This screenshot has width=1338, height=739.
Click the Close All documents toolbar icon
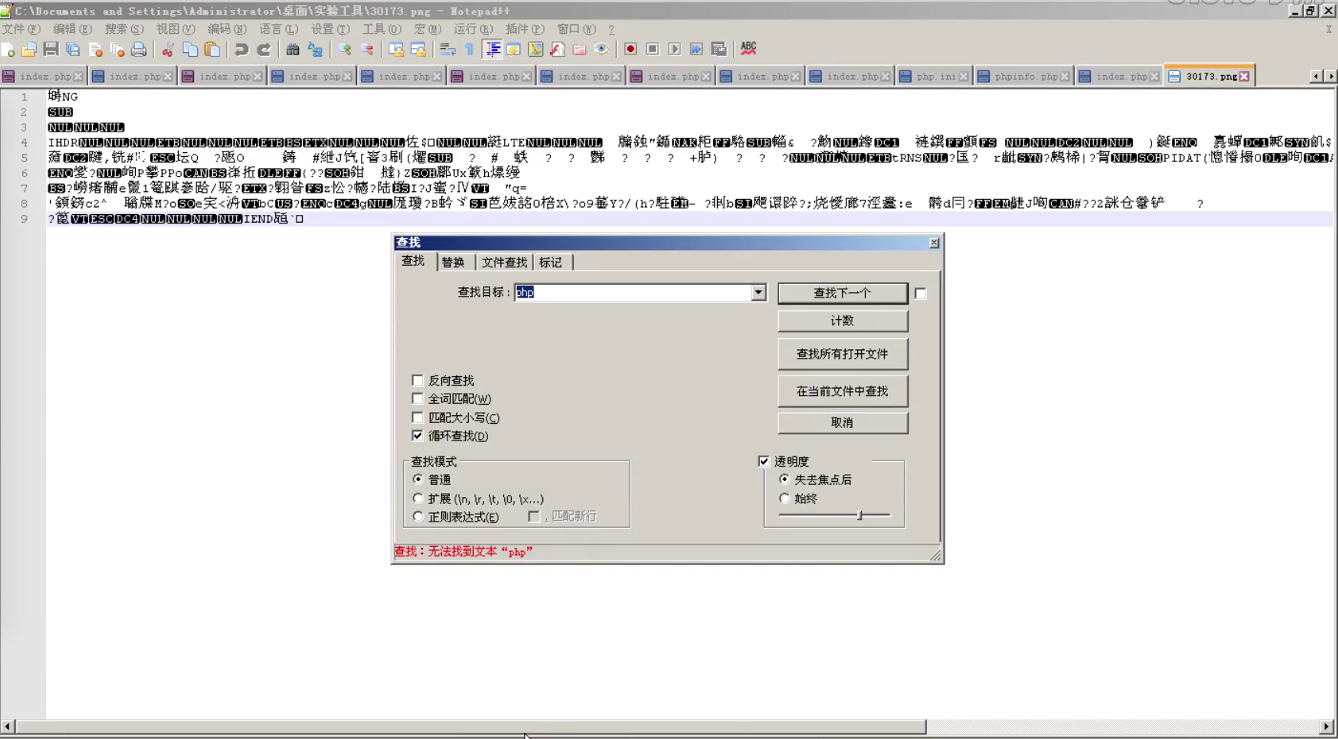pyautogui.click(x=117, y=49)
